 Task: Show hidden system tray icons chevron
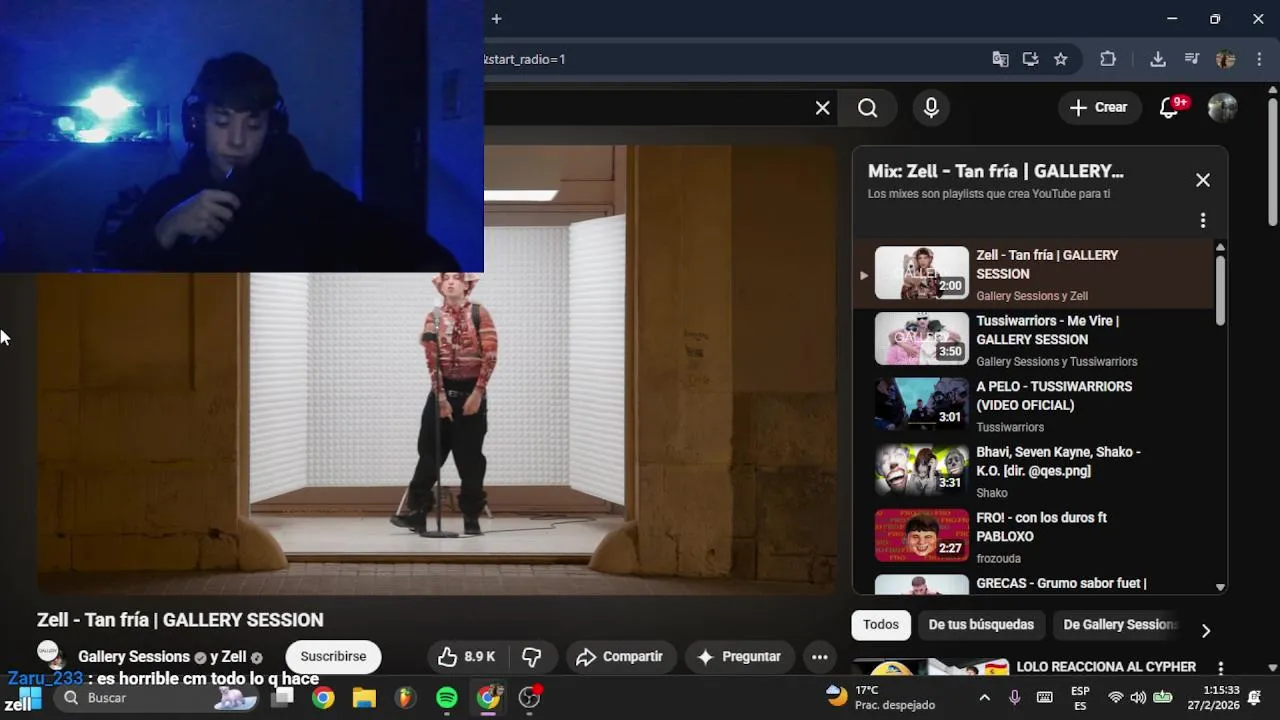(x=984, y=698)
